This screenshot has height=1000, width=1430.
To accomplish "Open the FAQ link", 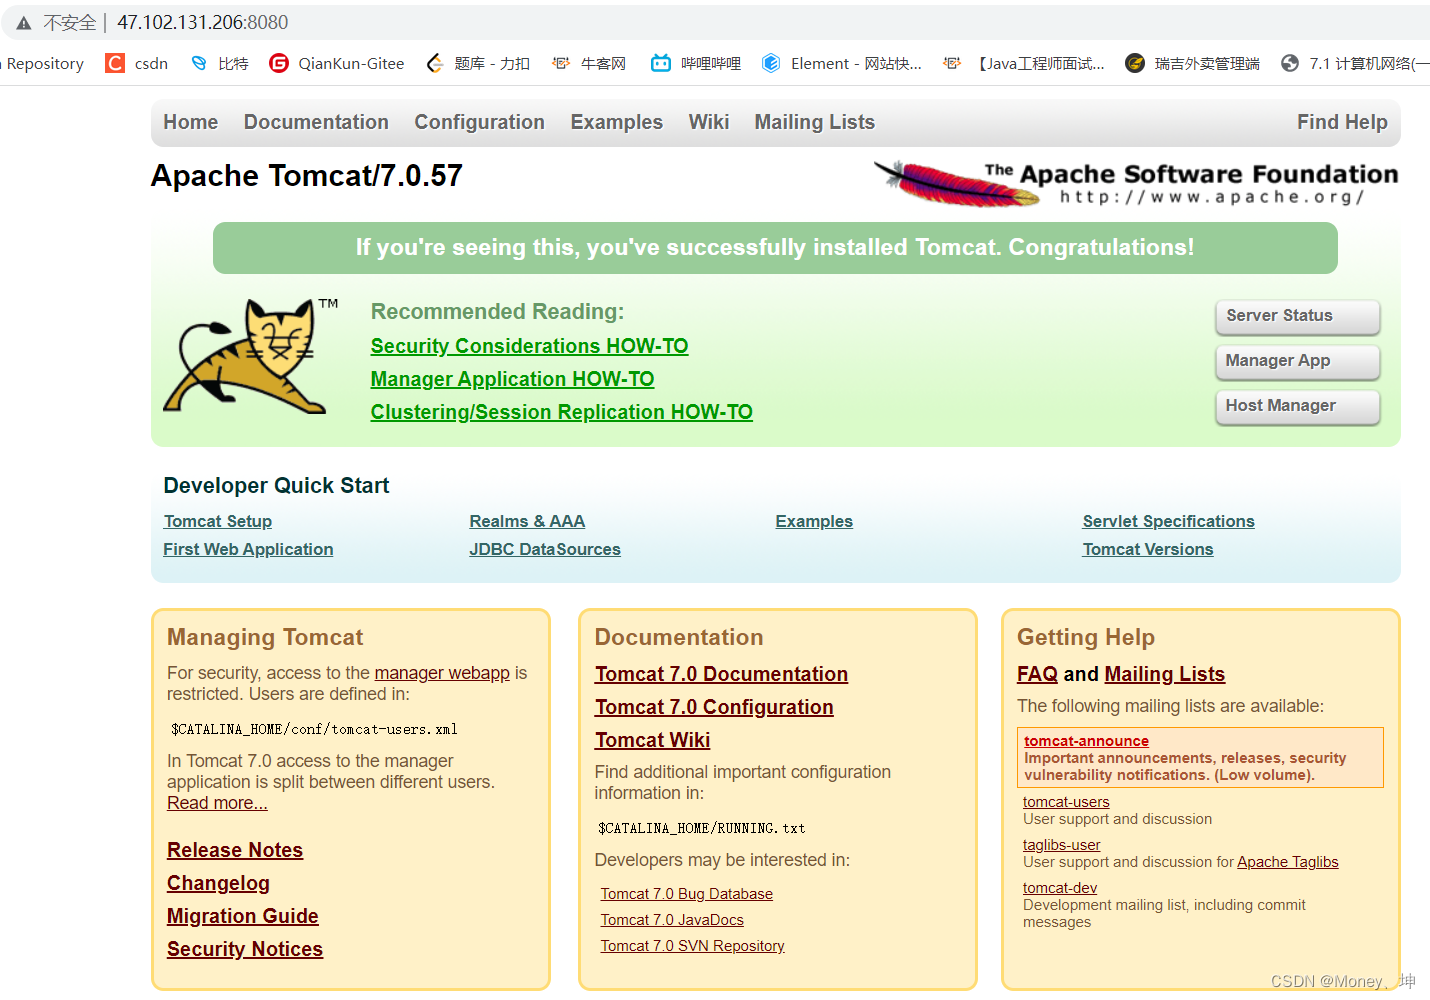I will click(1037, 674).
